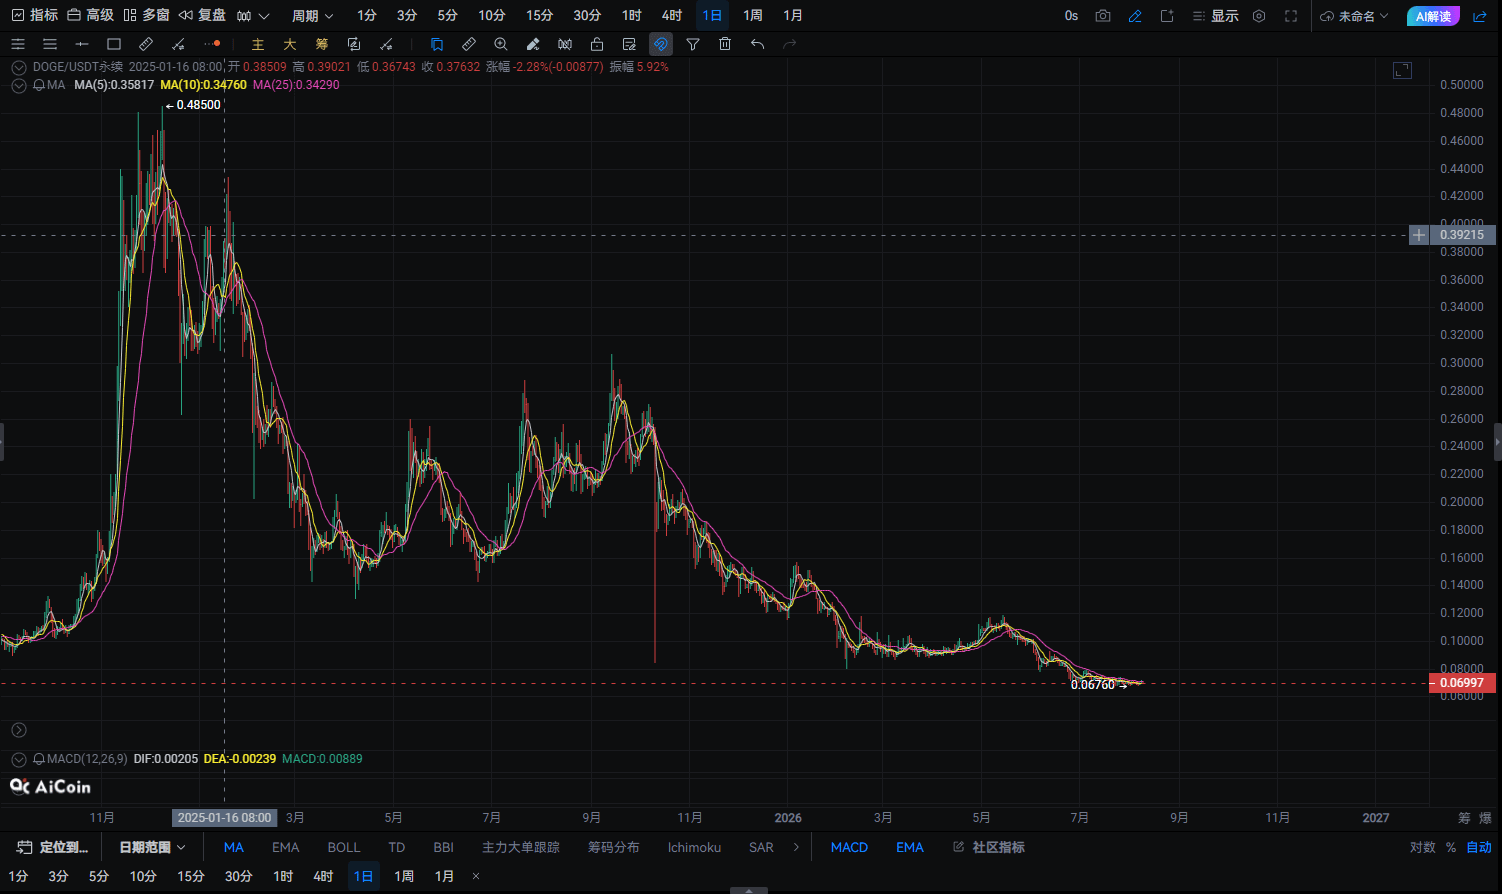
Task: Show more indicators with right chevron
Action: [796, 847]
